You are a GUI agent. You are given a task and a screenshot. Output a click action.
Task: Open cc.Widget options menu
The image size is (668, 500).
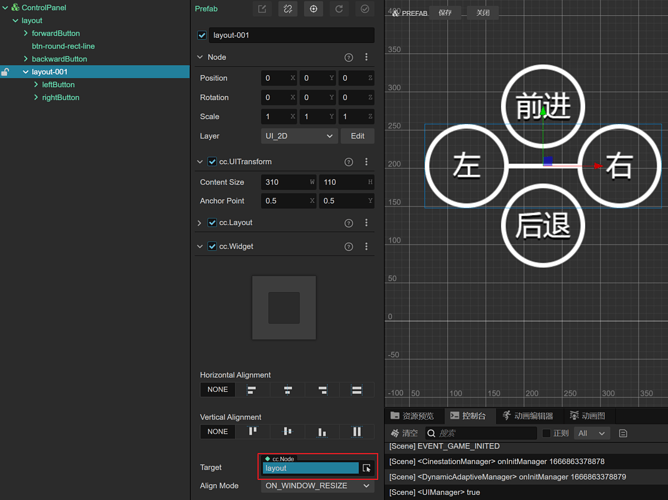(x=366, y=247)
